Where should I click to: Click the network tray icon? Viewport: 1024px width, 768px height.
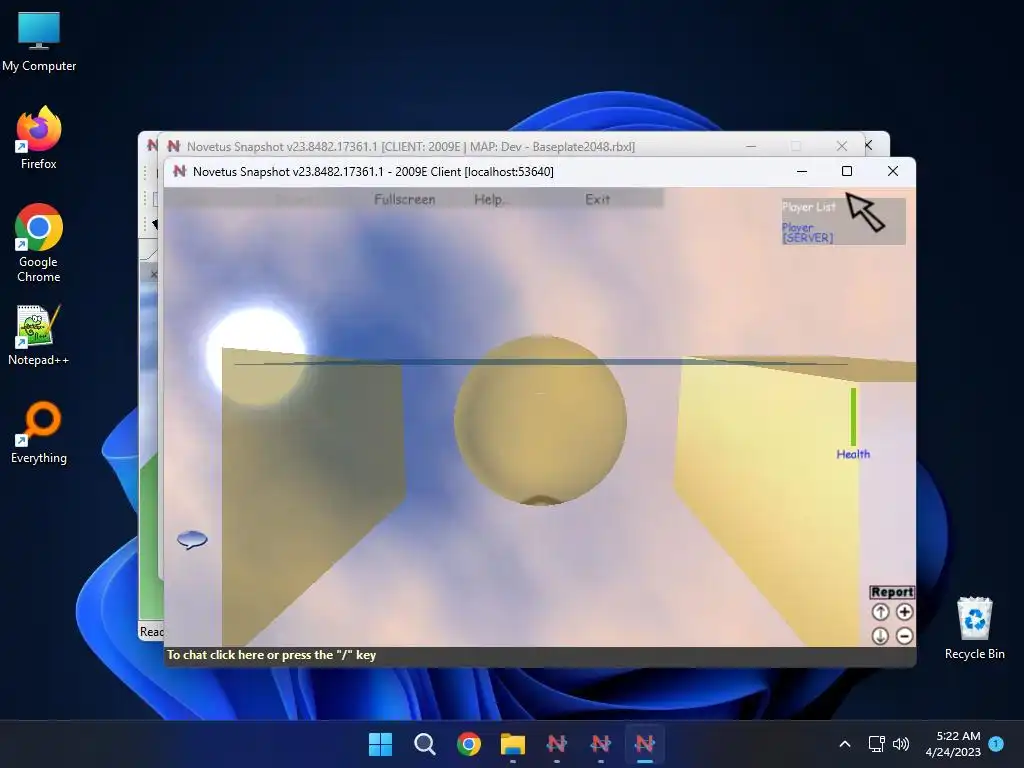point(876,744)
